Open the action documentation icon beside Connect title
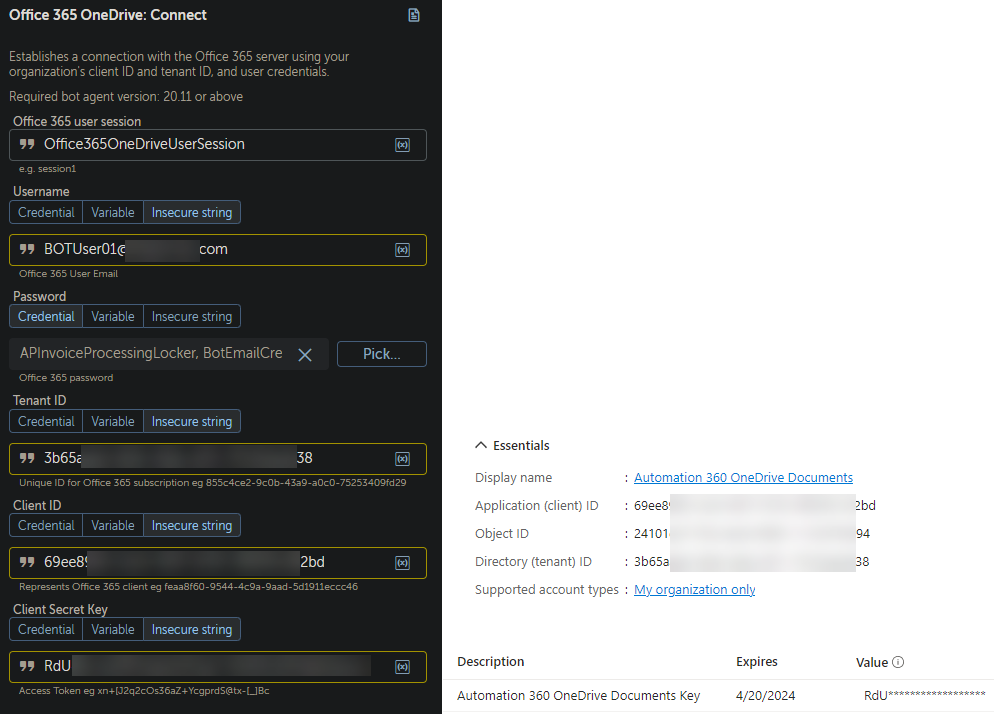 (x=414, y=15)
